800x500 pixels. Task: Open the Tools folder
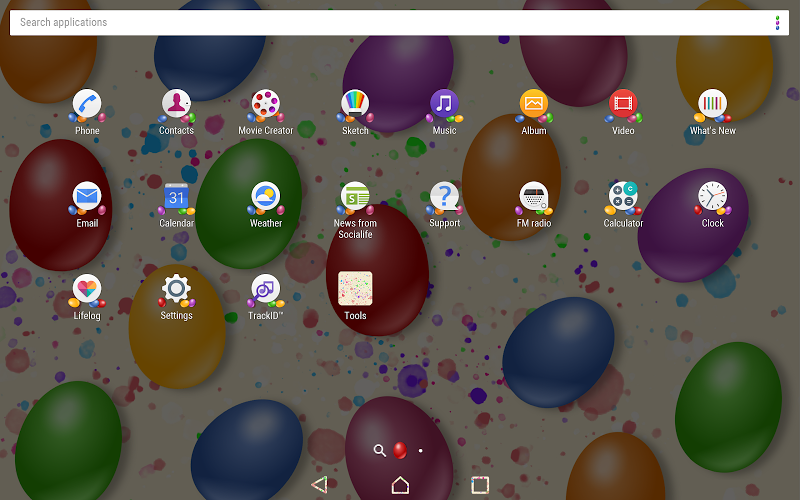(x=355, y=290)
